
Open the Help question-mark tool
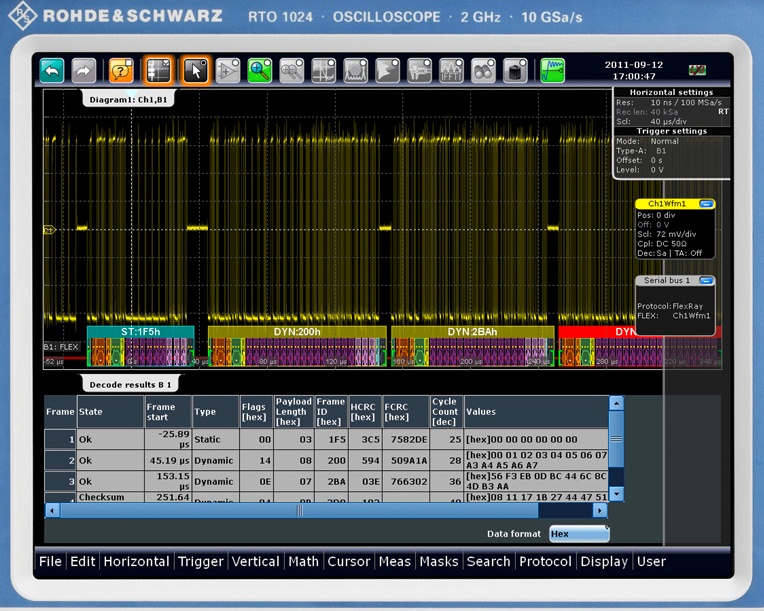[x=121, y=70]
